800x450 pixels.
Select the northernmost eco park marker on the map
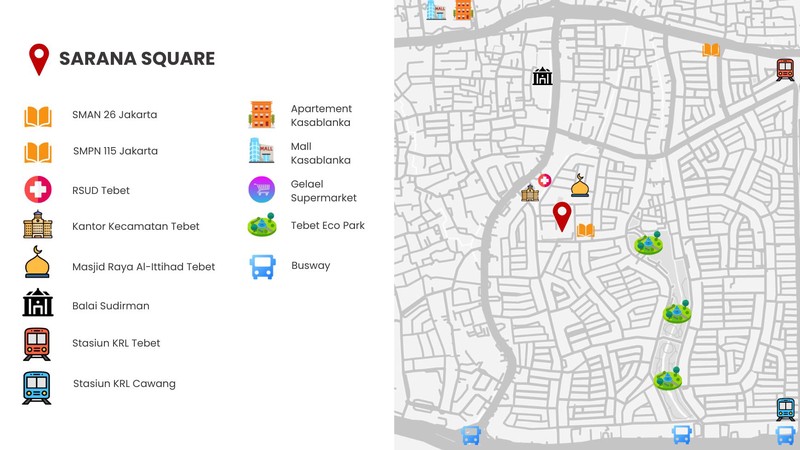pos(648,243)
